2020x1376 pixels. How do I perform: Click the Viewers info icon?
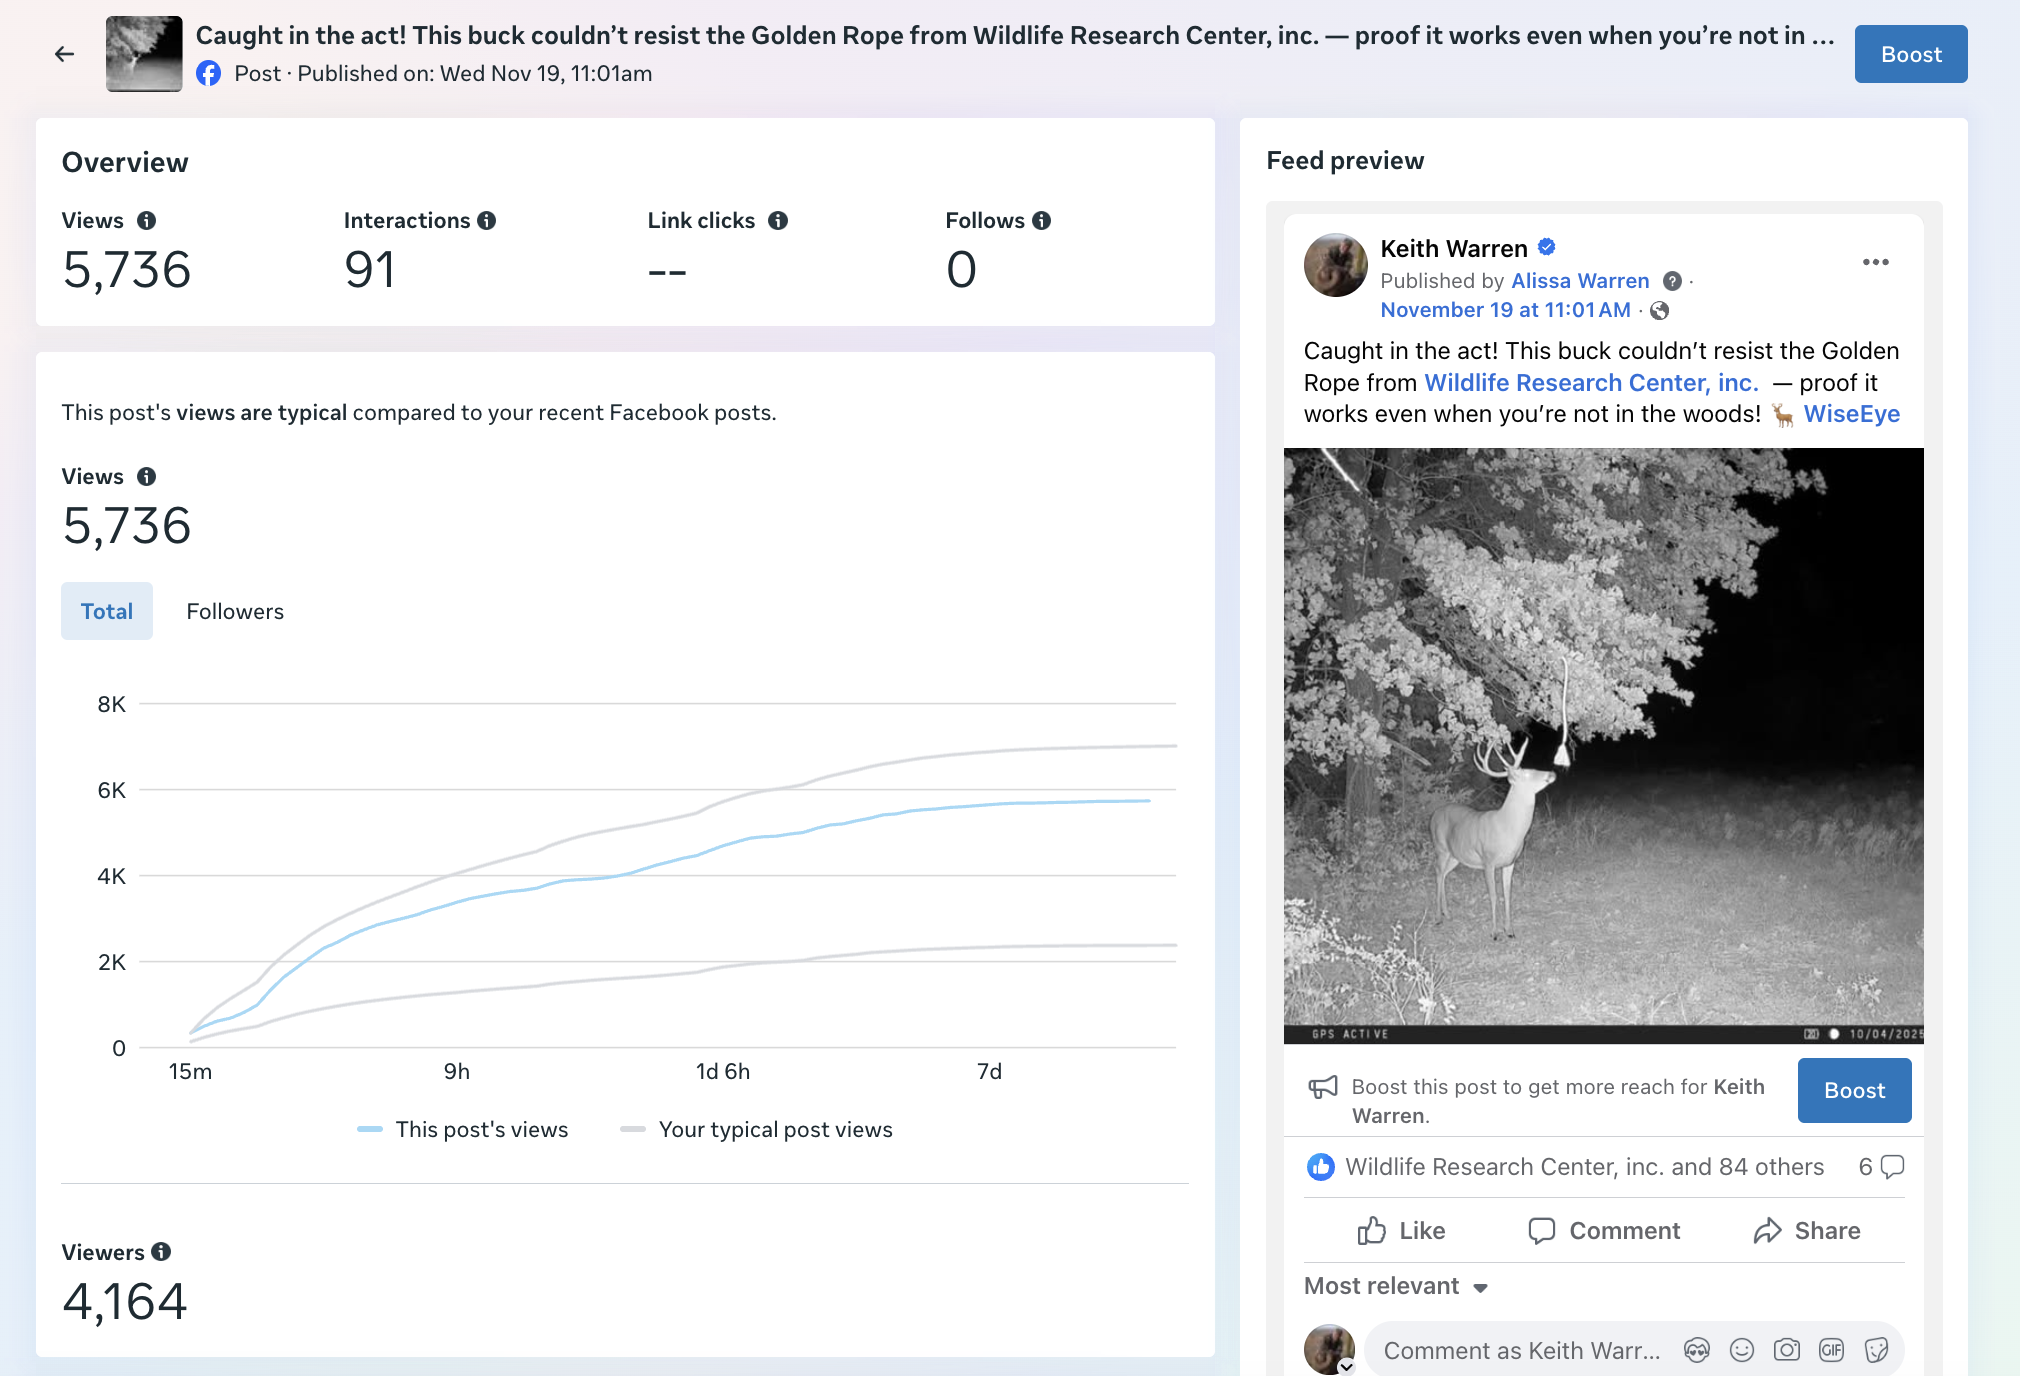click(x=161, y=1252)
